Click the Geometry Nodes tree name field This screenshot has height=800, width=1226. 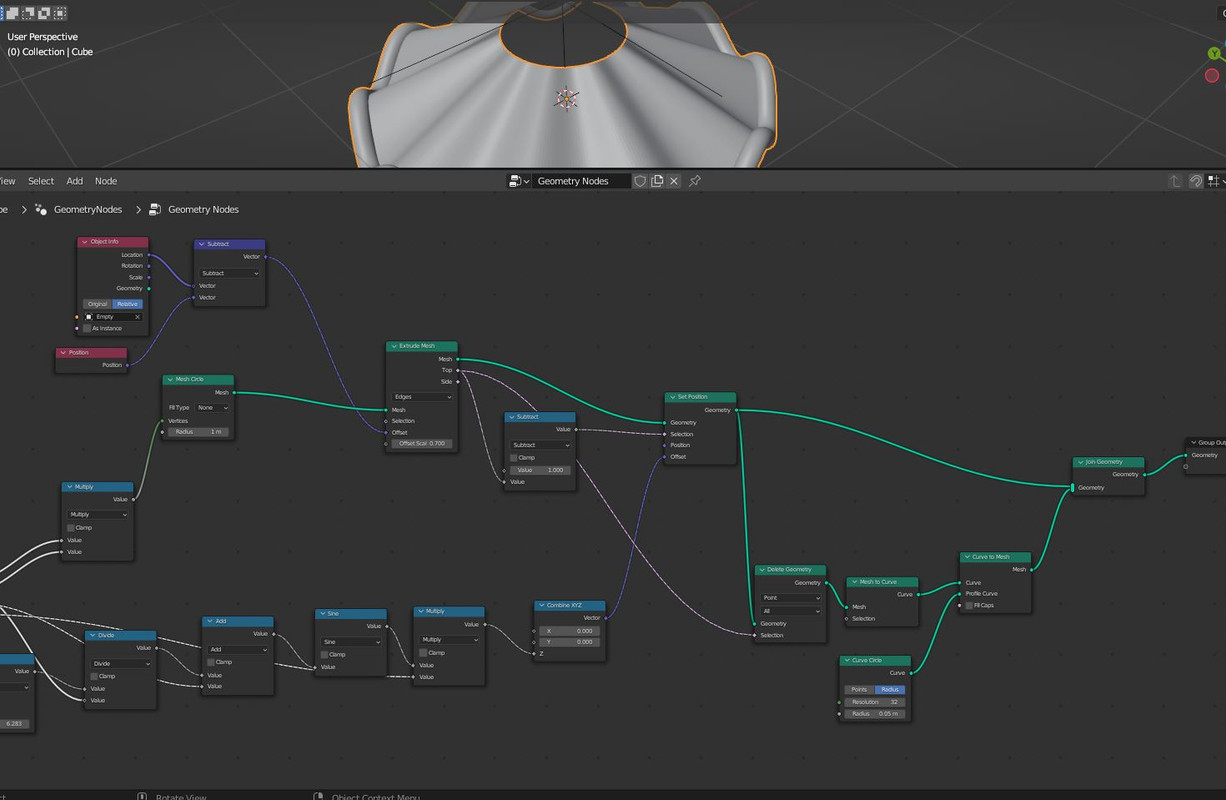(x=582, y=181)
